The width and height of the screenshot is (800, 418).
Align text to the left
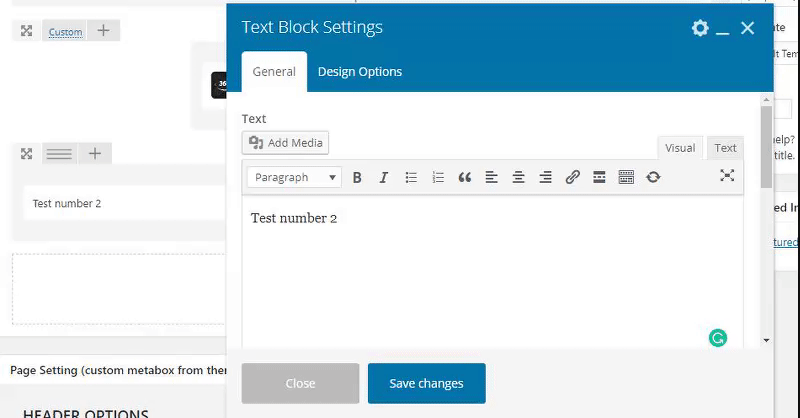point(491,177)
